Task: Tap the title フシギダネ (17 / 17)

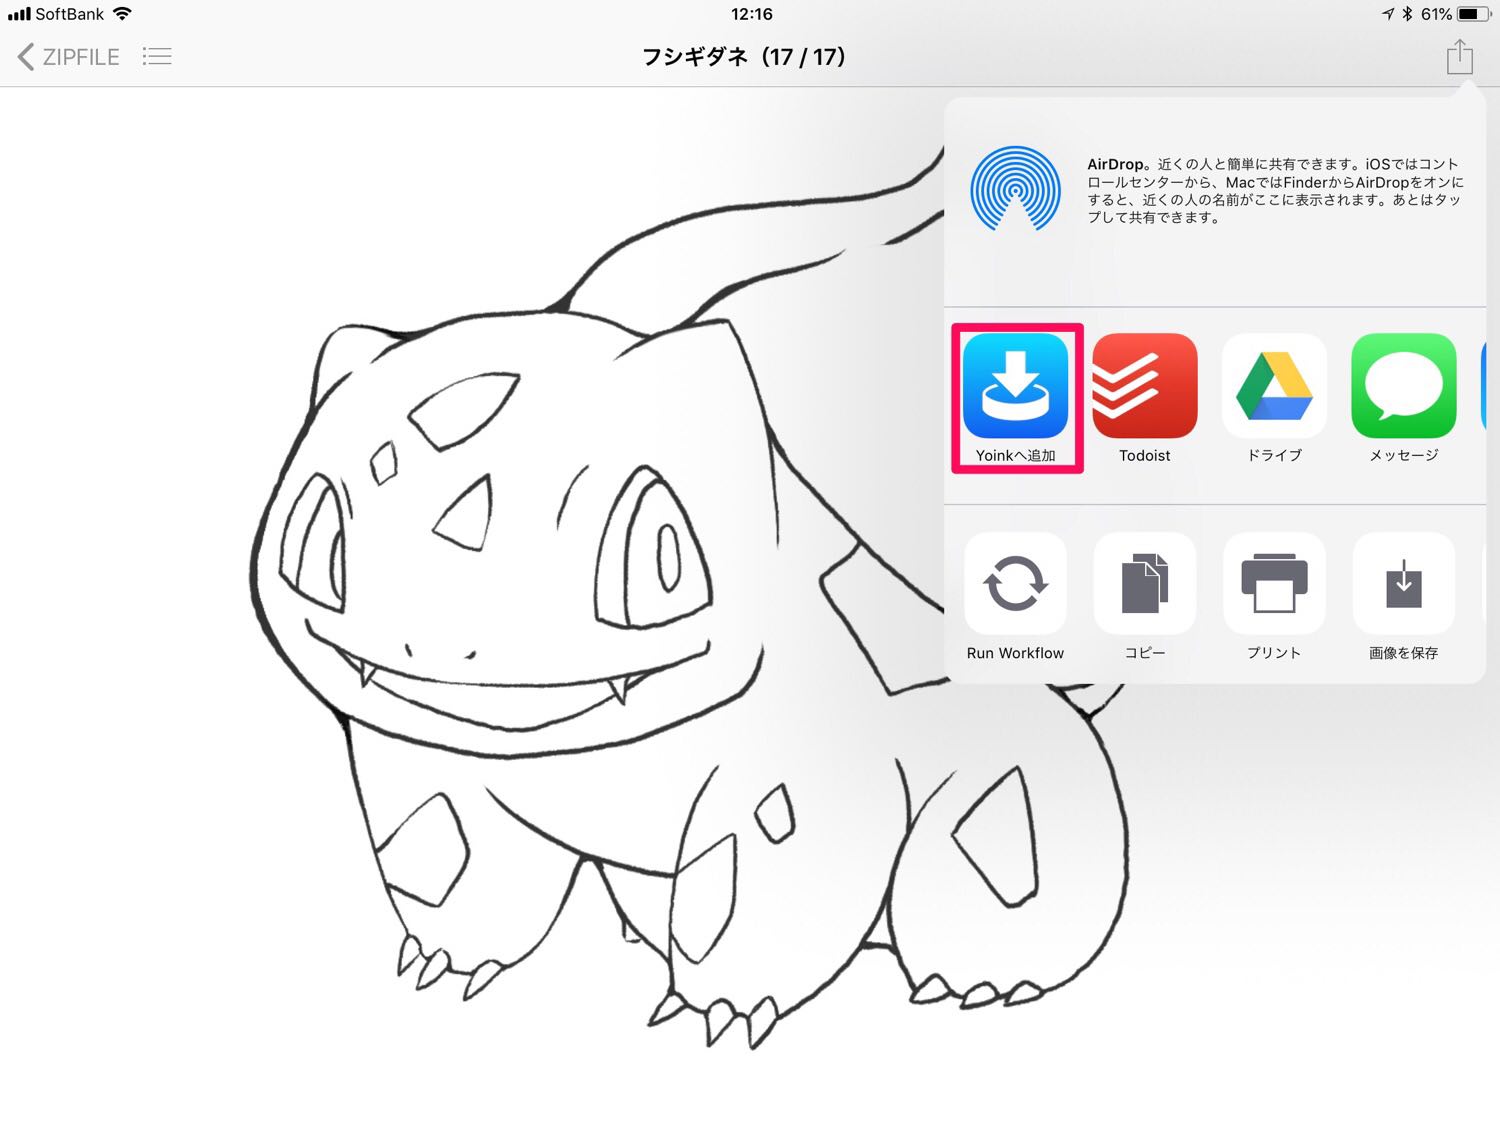Action: pyautogui.click(x=744, y=57)
